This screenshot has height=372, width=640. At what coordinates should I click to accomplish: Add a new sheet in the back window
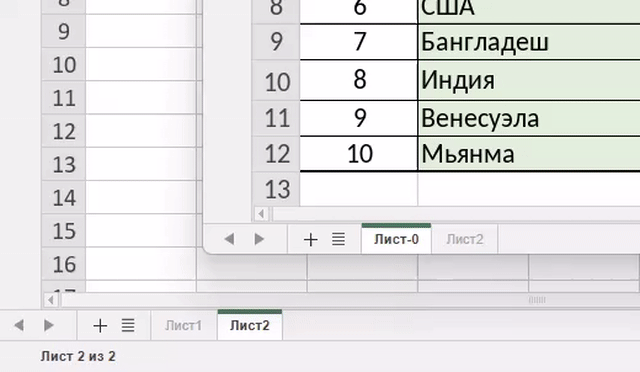pos(100,326)
